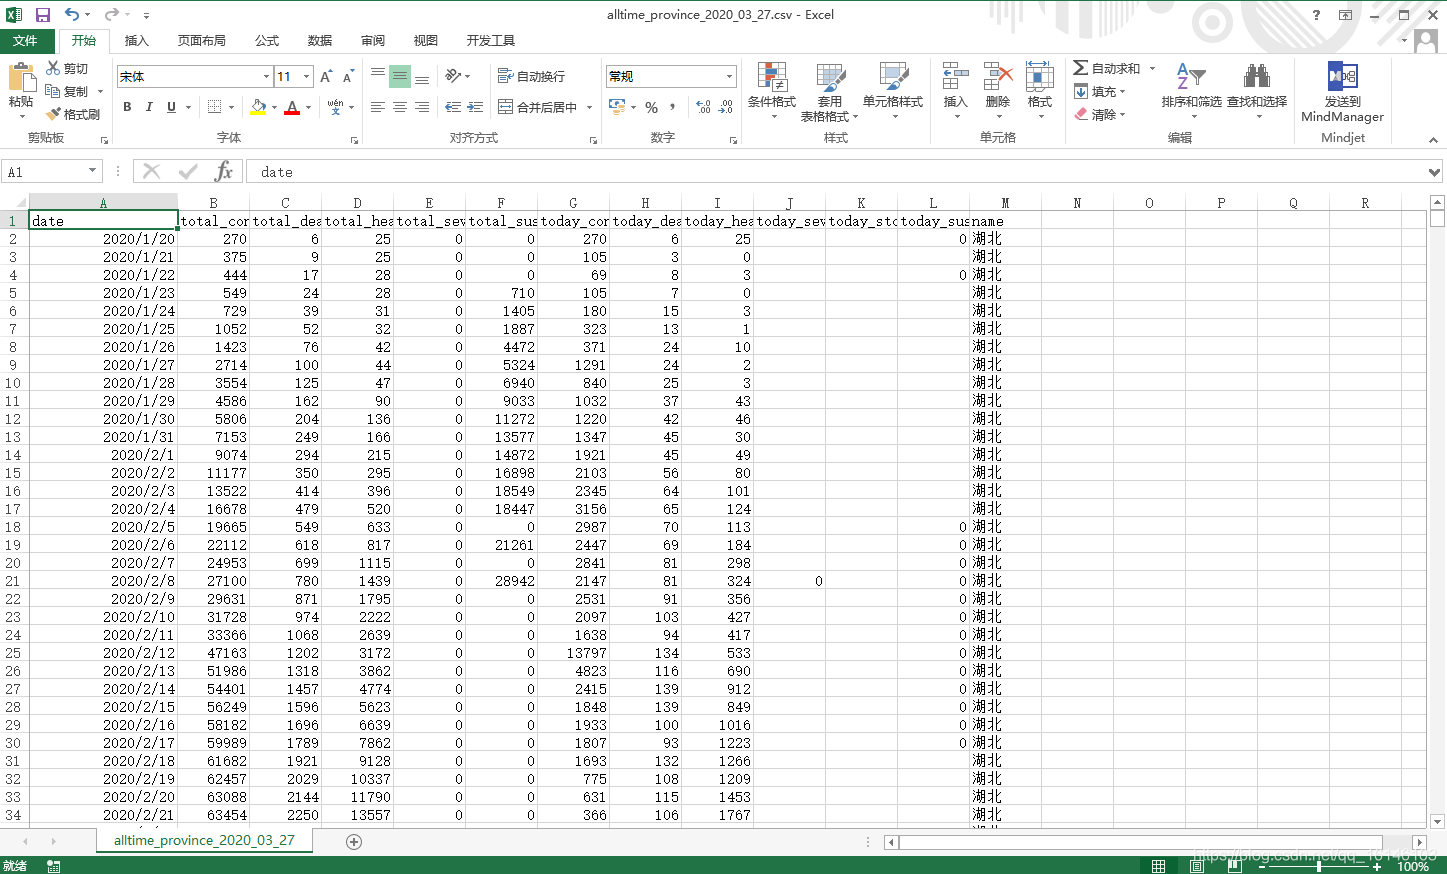Decrease the cell indent

pos(453,107)
